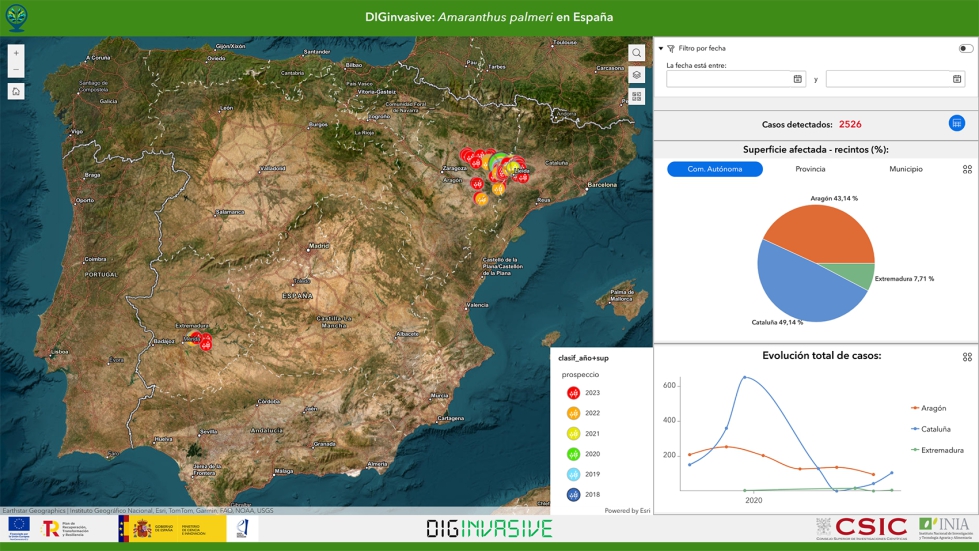Open the blue table view button

[x=957, y=124]
